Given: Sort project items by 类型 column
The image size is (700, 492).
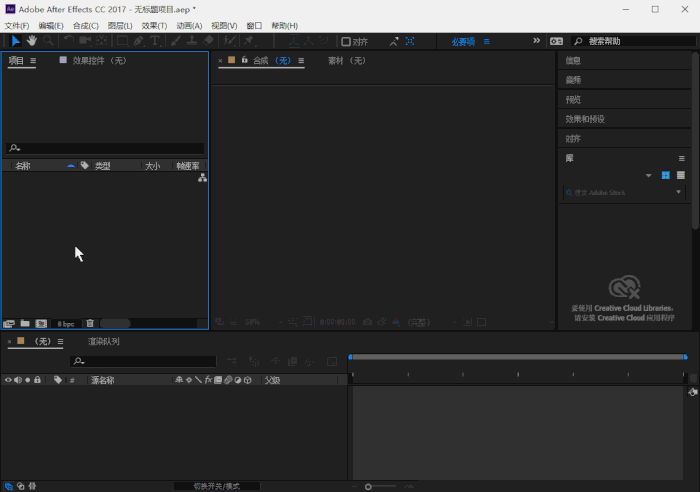Looking at the screenshot, I should coord(103,166).
